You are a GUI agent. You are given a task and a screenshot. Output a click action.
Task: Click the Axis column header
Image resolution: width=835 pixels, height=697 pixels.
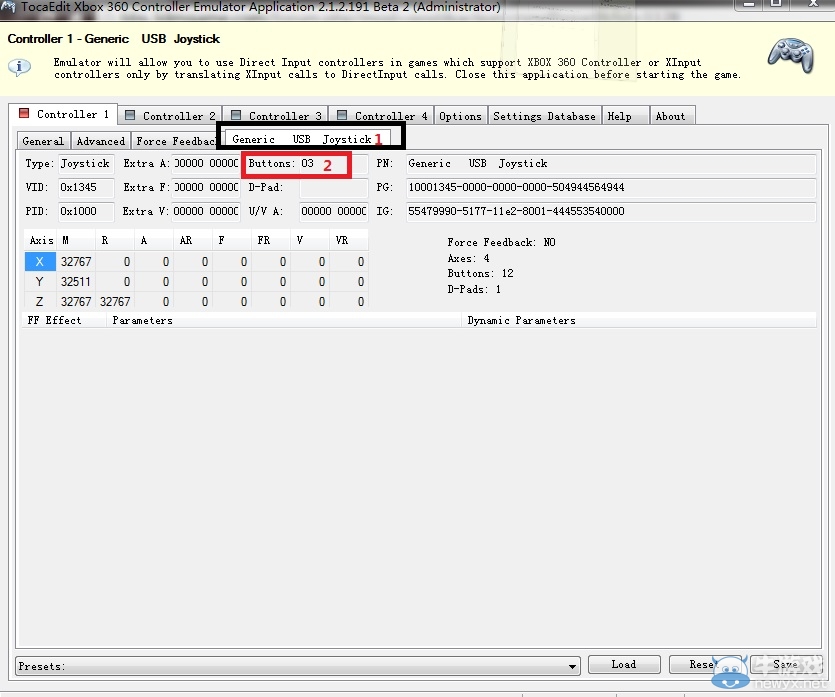tap(41, 241)
